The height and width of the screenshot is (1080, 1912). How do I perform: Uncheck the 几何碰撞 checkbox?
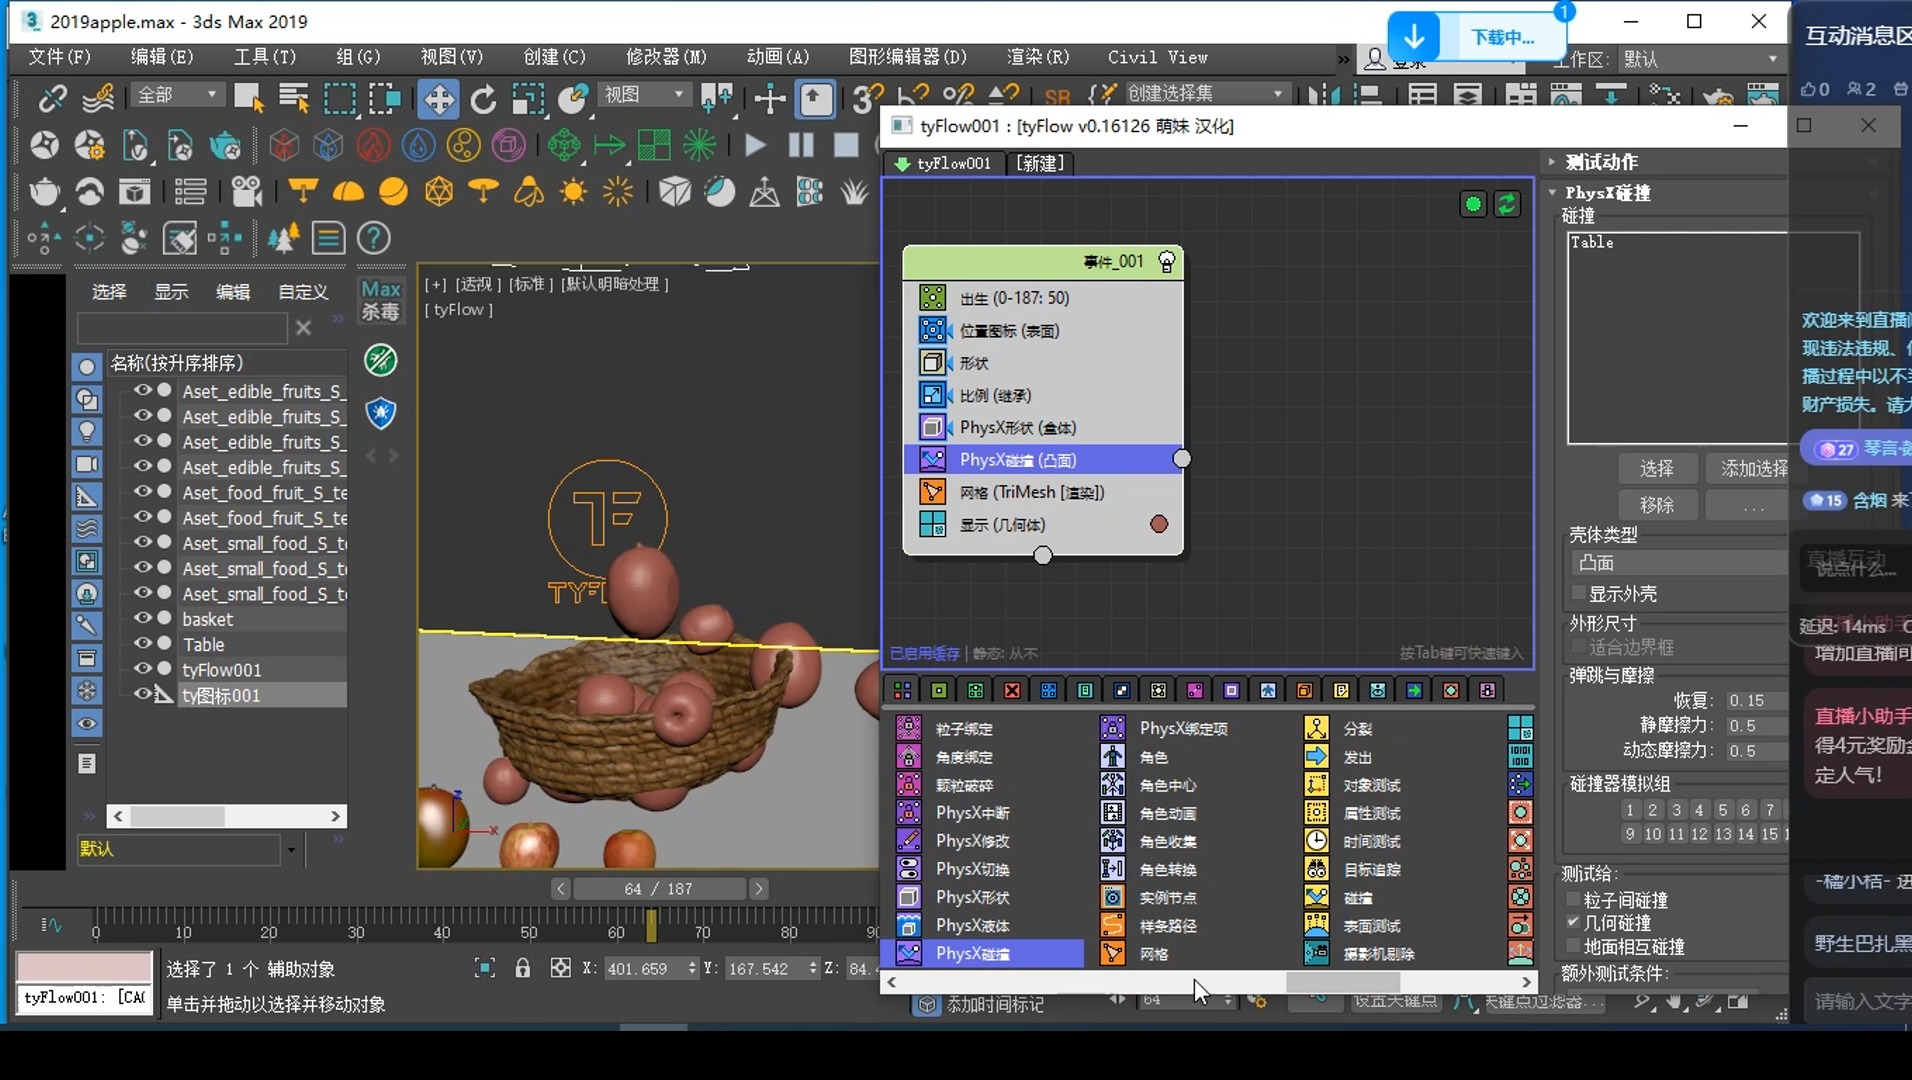1574,923
